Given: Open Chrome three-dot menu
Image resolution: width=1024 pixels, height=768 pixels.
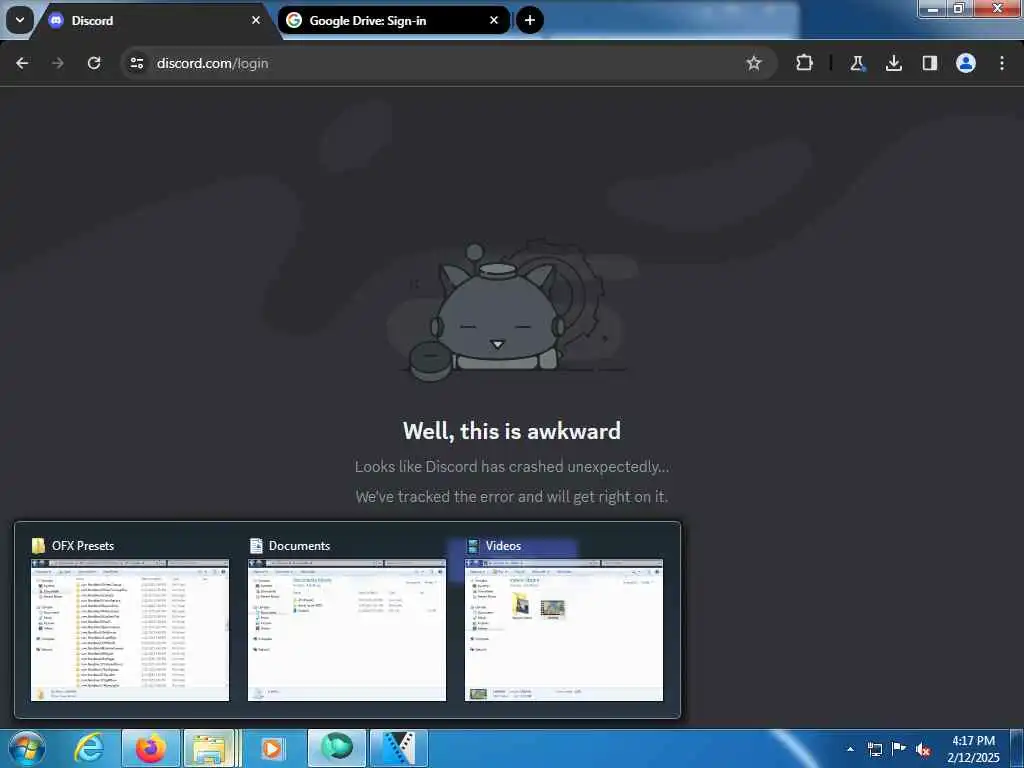Looking at the screenshot, I should (1002, 63).
